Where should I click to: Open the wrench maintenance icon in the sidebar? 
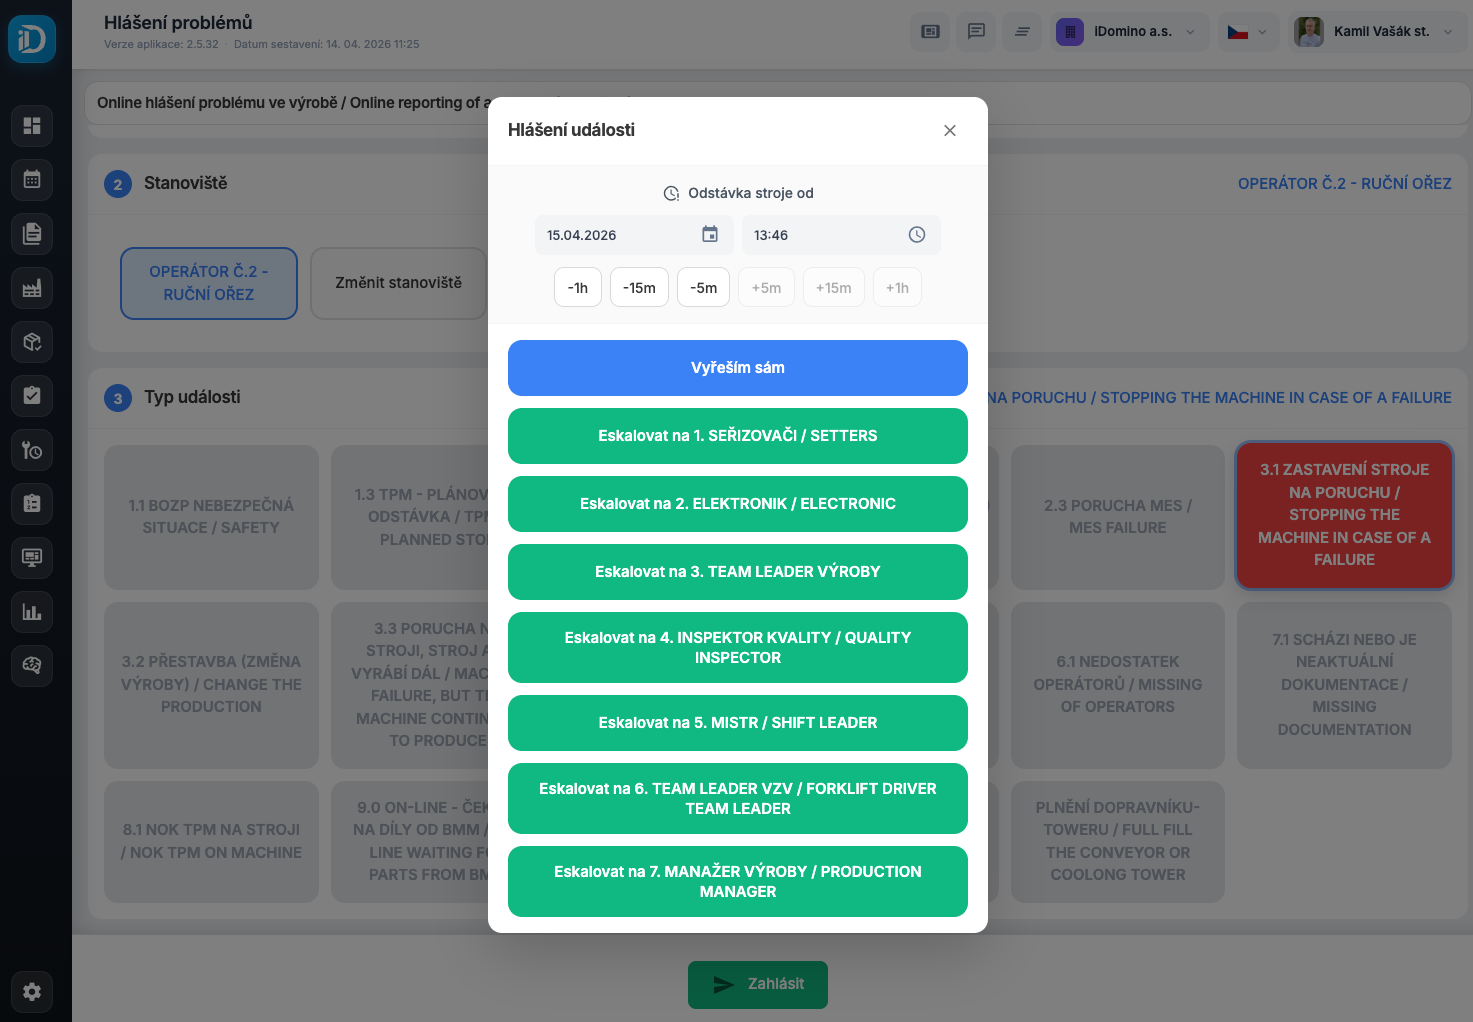tap(32, 450)
